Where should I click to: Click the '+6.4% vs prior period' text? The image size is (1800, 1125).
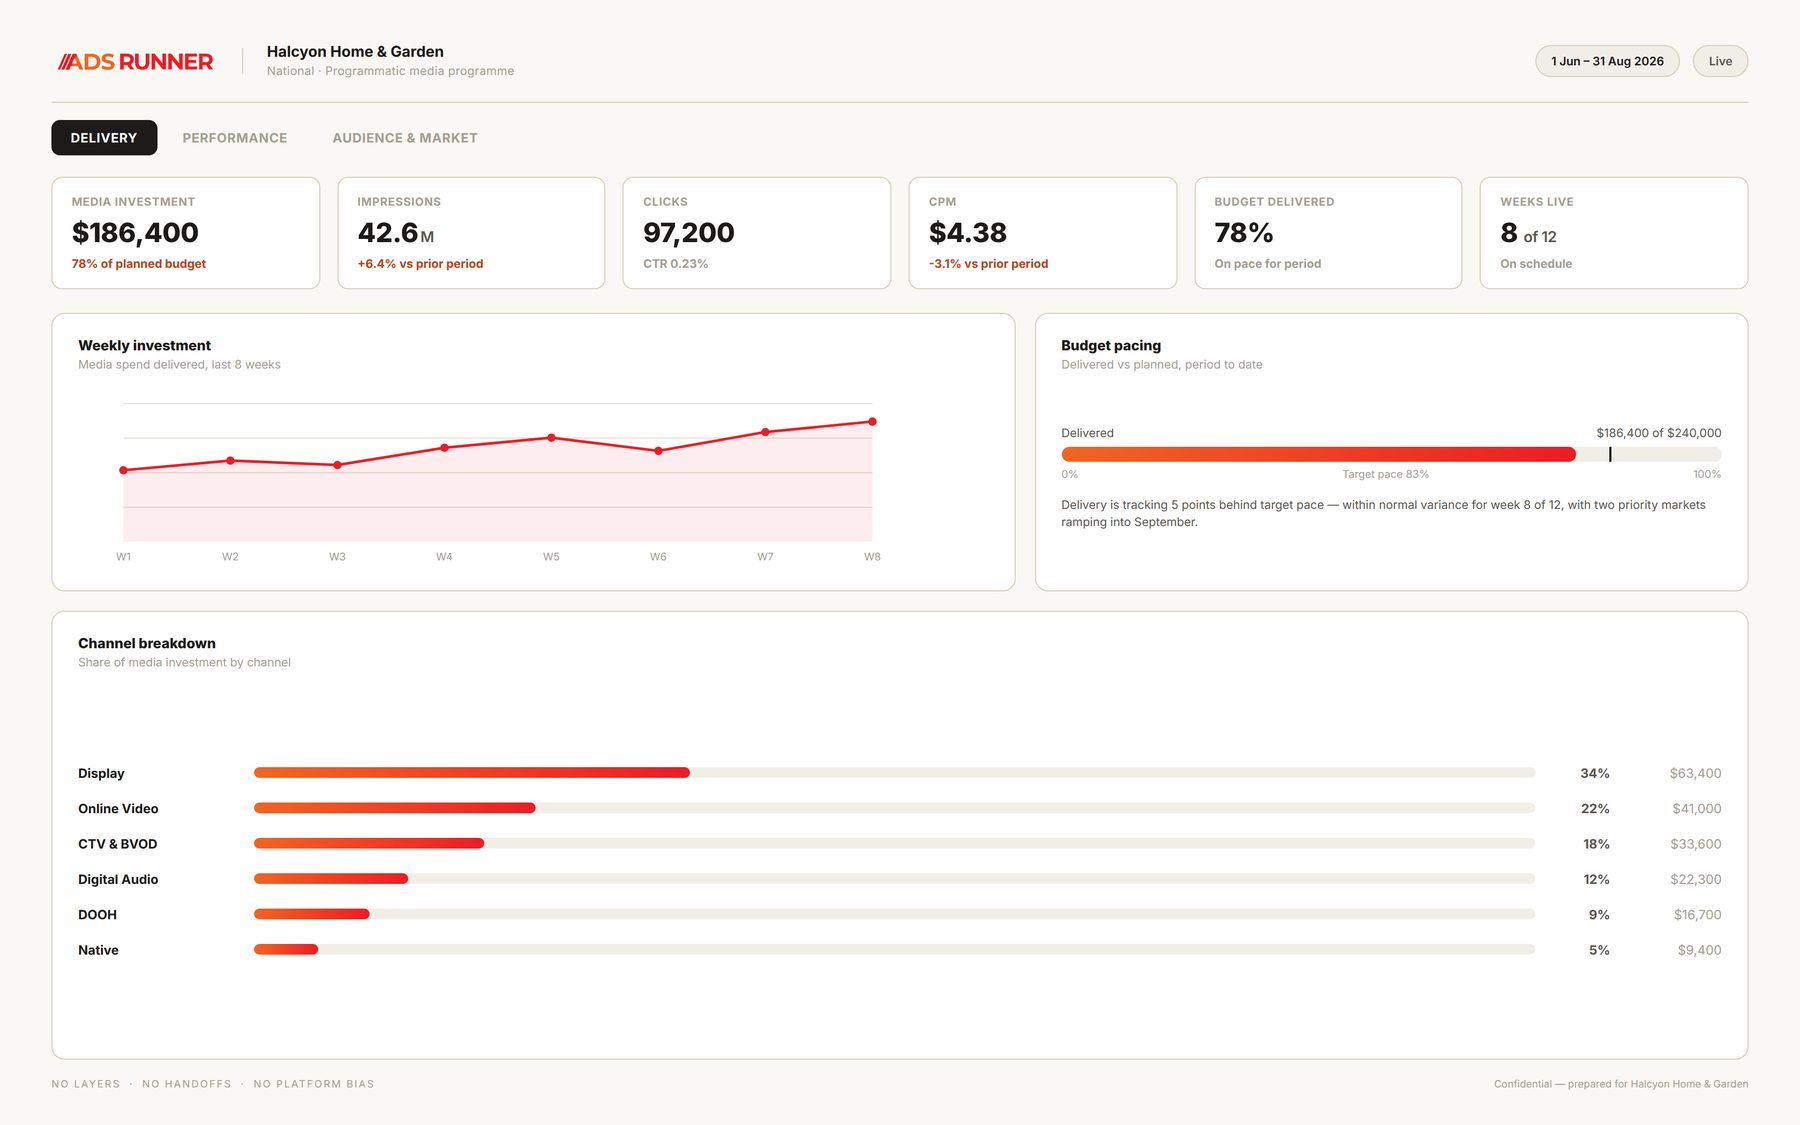click(420, 264)
